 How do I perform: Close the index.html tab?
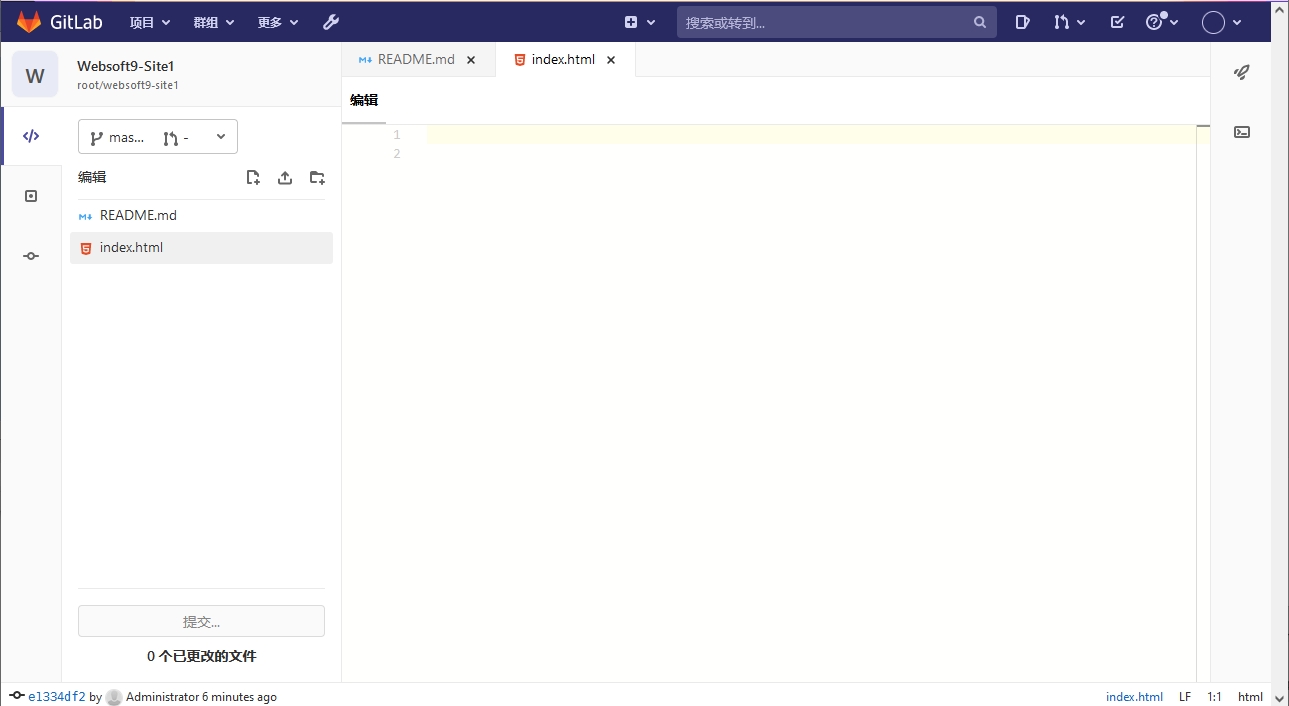[611, 60]
